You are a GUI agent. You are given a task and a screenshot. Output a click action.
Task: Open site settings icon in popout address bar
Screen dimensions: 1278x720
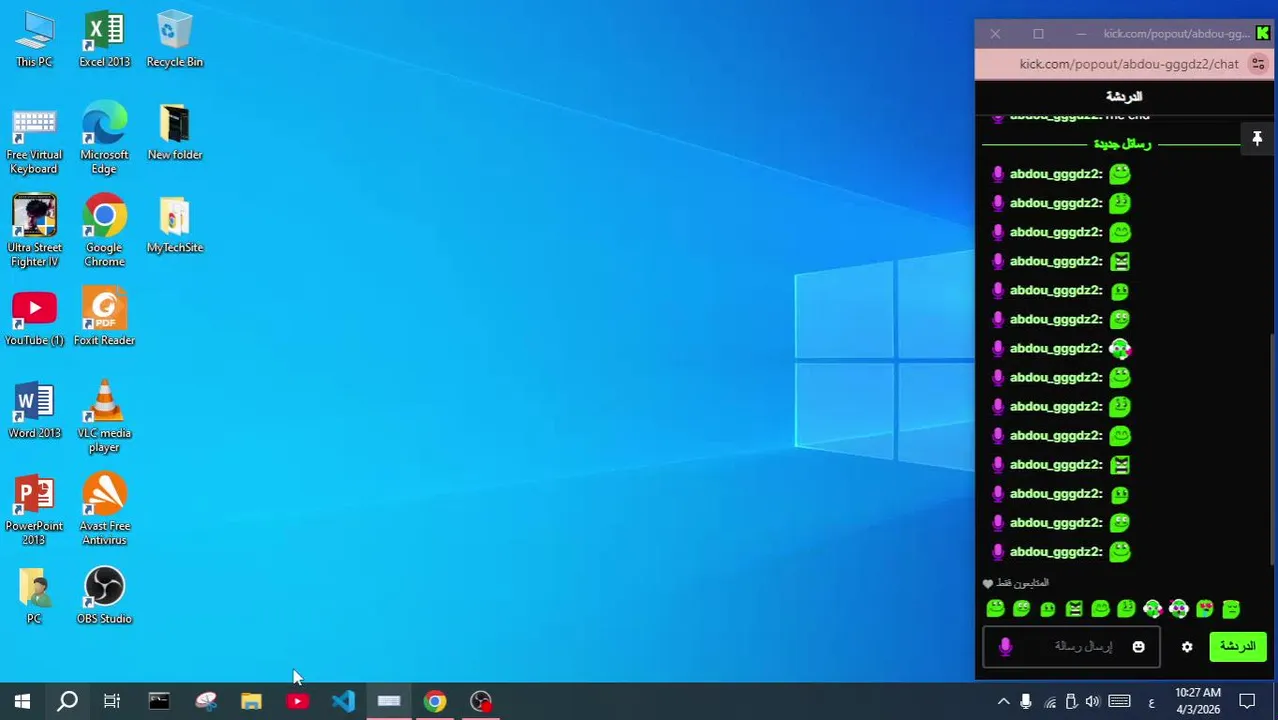(x=1258, y=64)
